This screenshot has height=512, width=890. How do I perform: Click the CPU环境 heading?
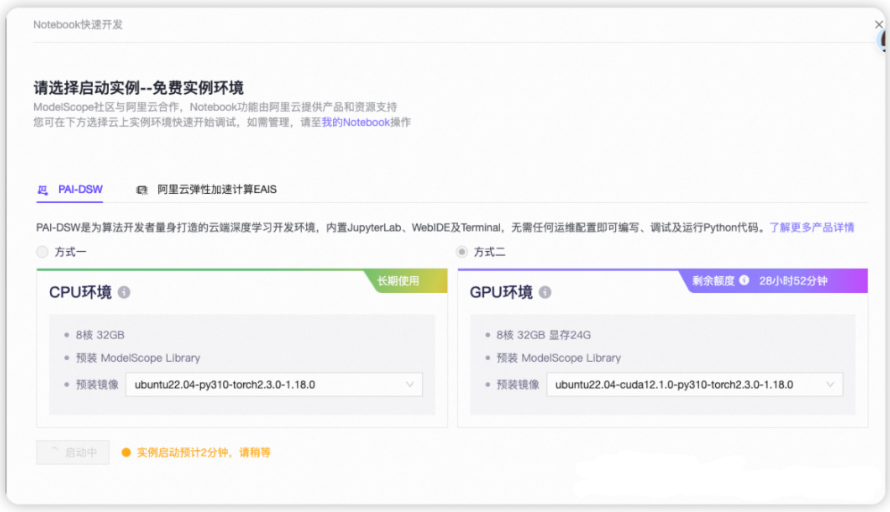point(80,292)
